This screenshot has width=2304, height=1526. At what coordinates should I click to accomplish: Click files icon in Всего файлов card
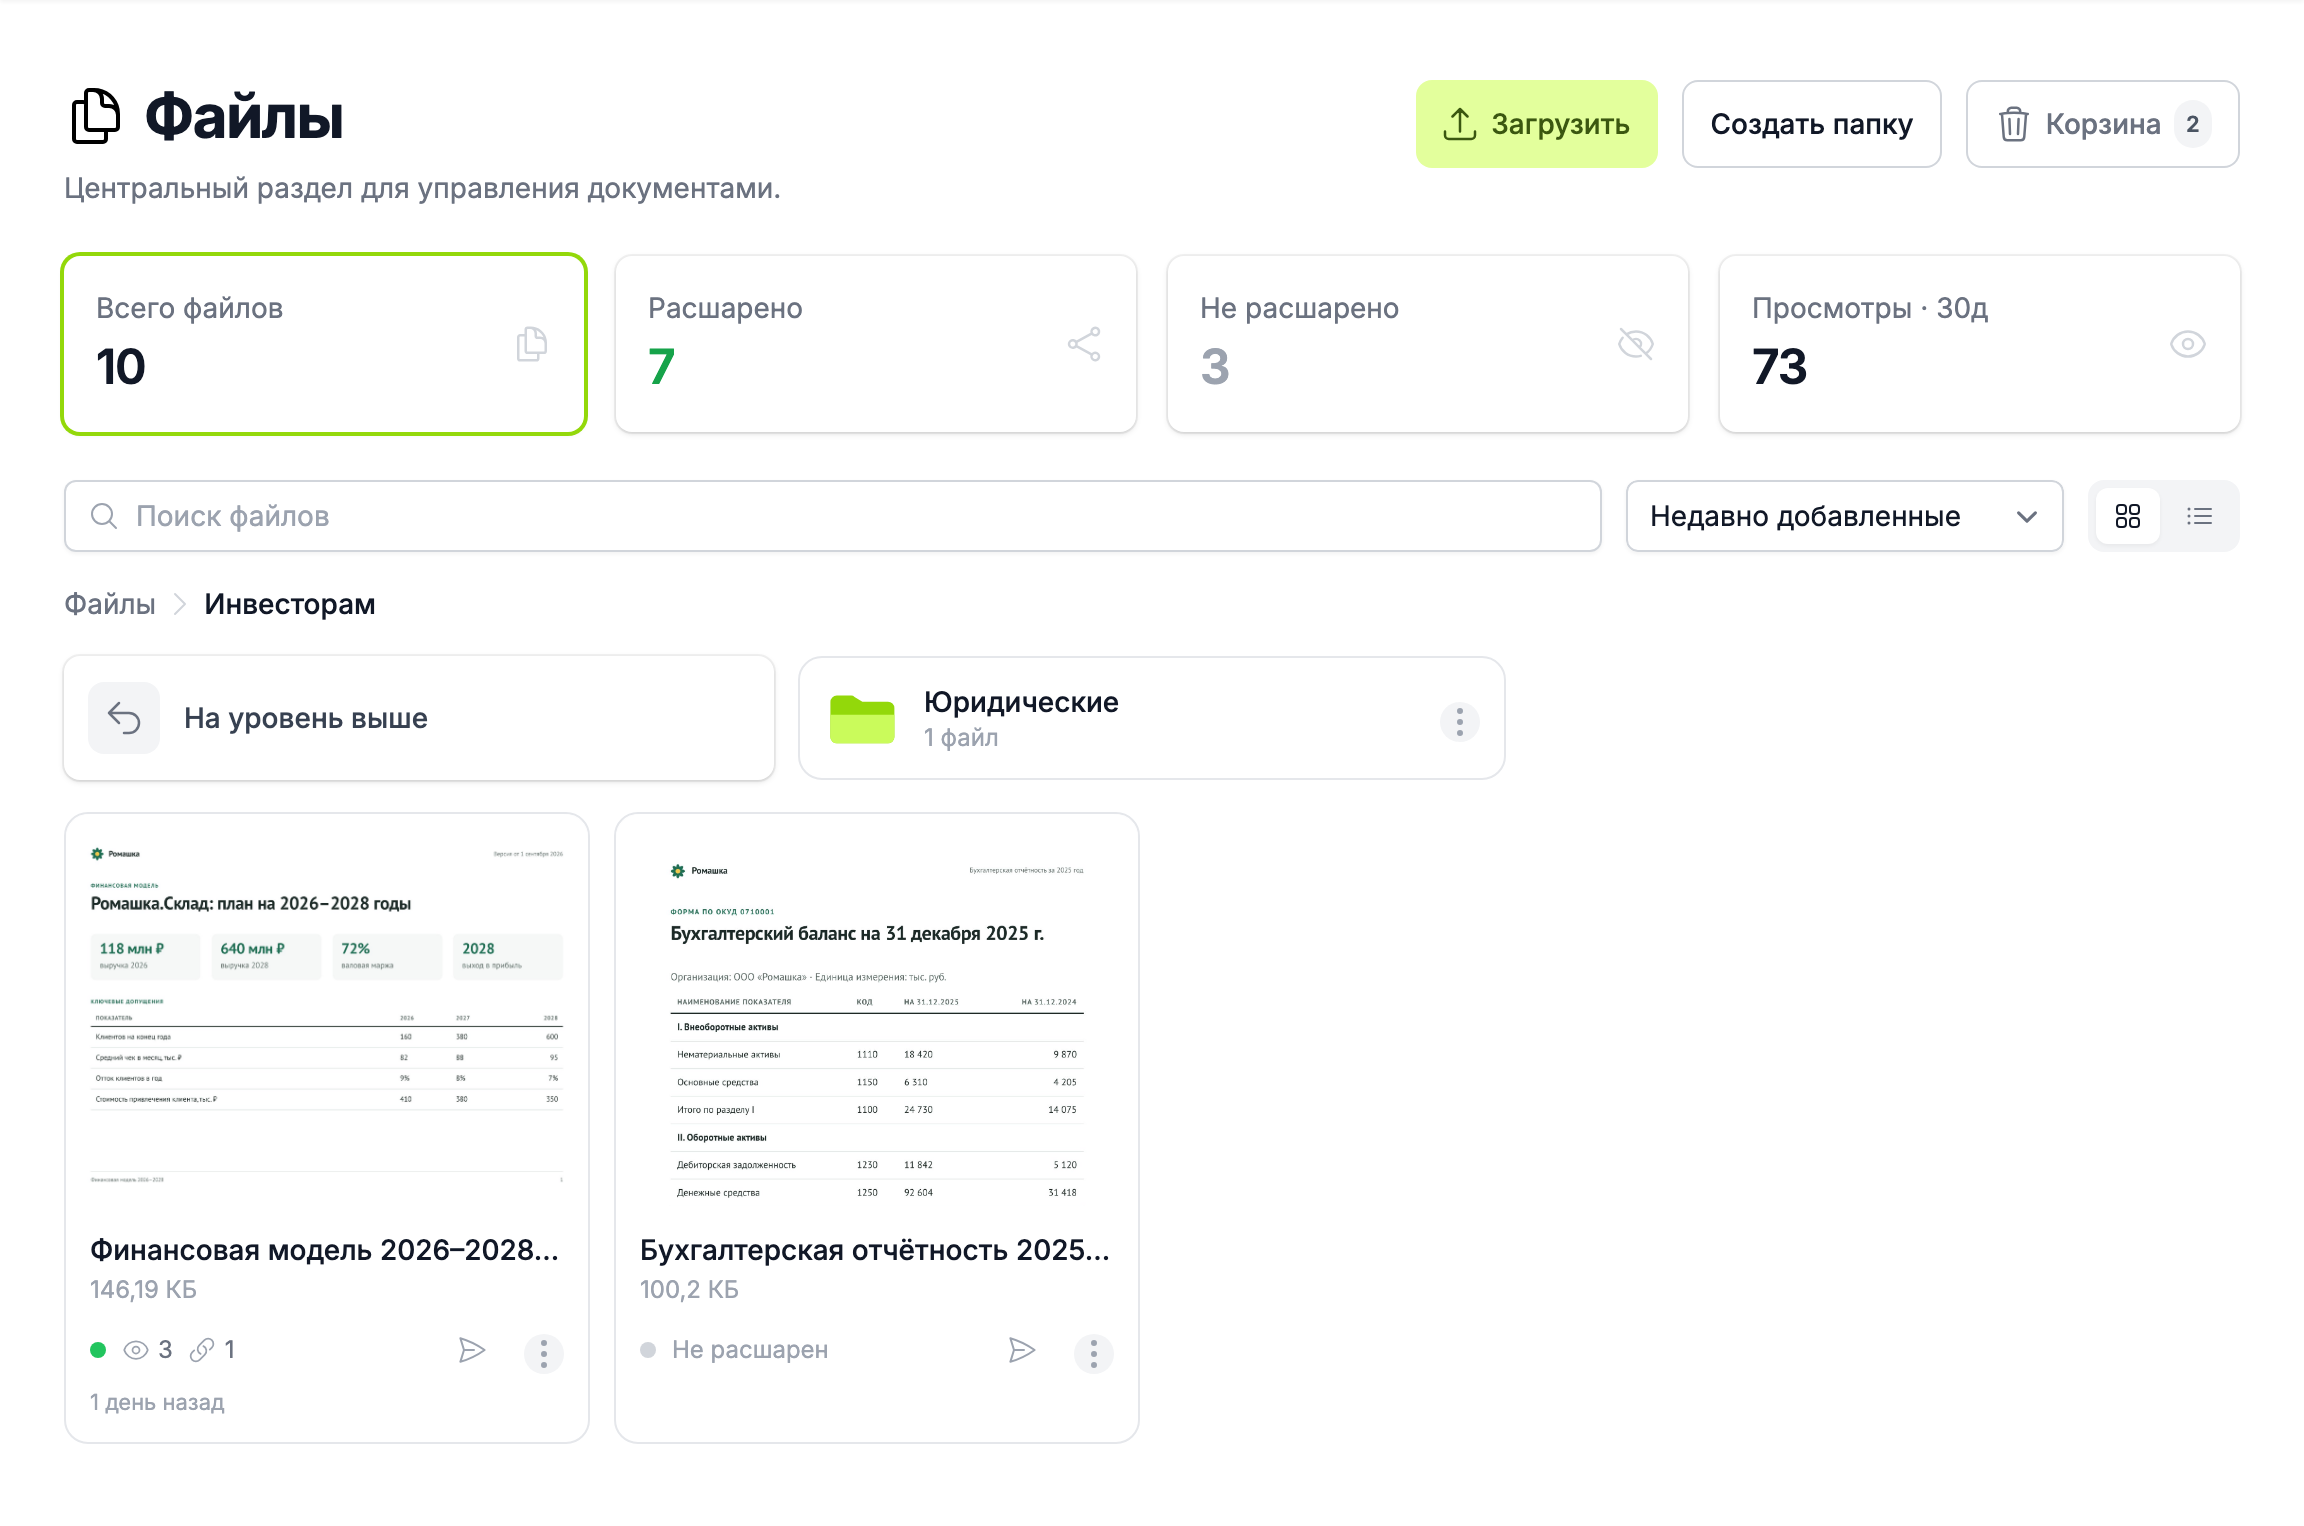pos(532,344)
